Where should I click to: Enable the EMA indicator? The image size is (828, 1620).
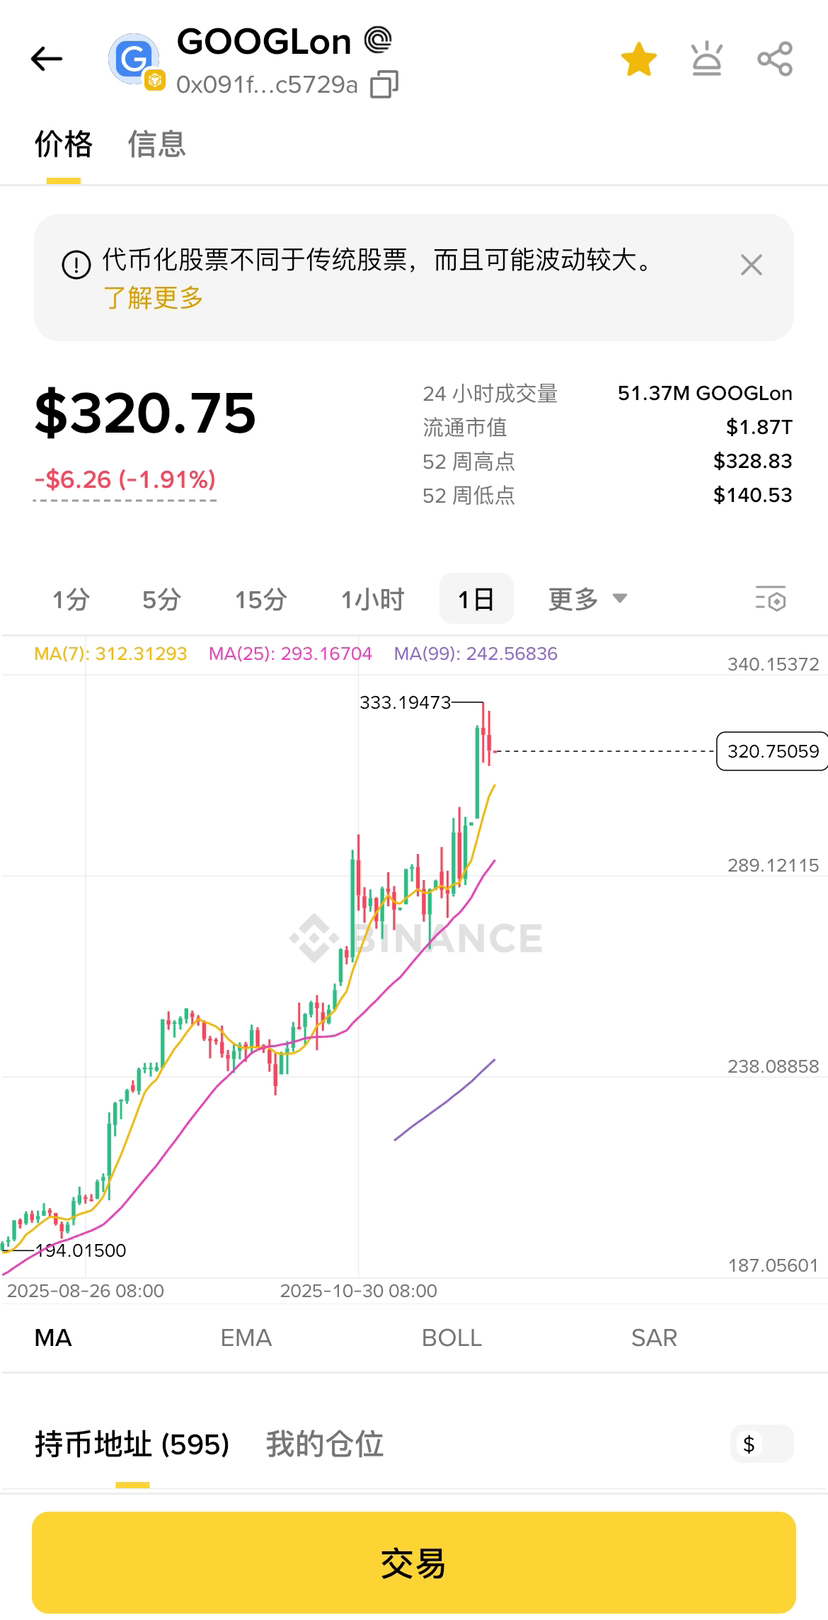(246, 1338)
